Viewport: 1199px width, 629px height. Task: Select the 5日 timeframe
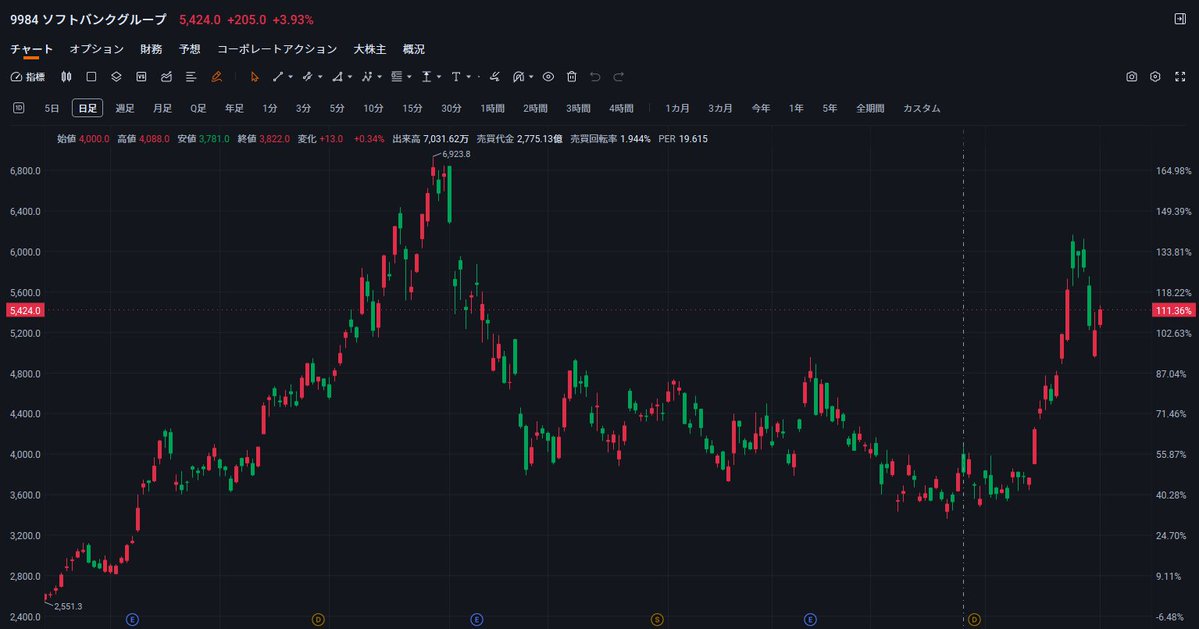51,109
